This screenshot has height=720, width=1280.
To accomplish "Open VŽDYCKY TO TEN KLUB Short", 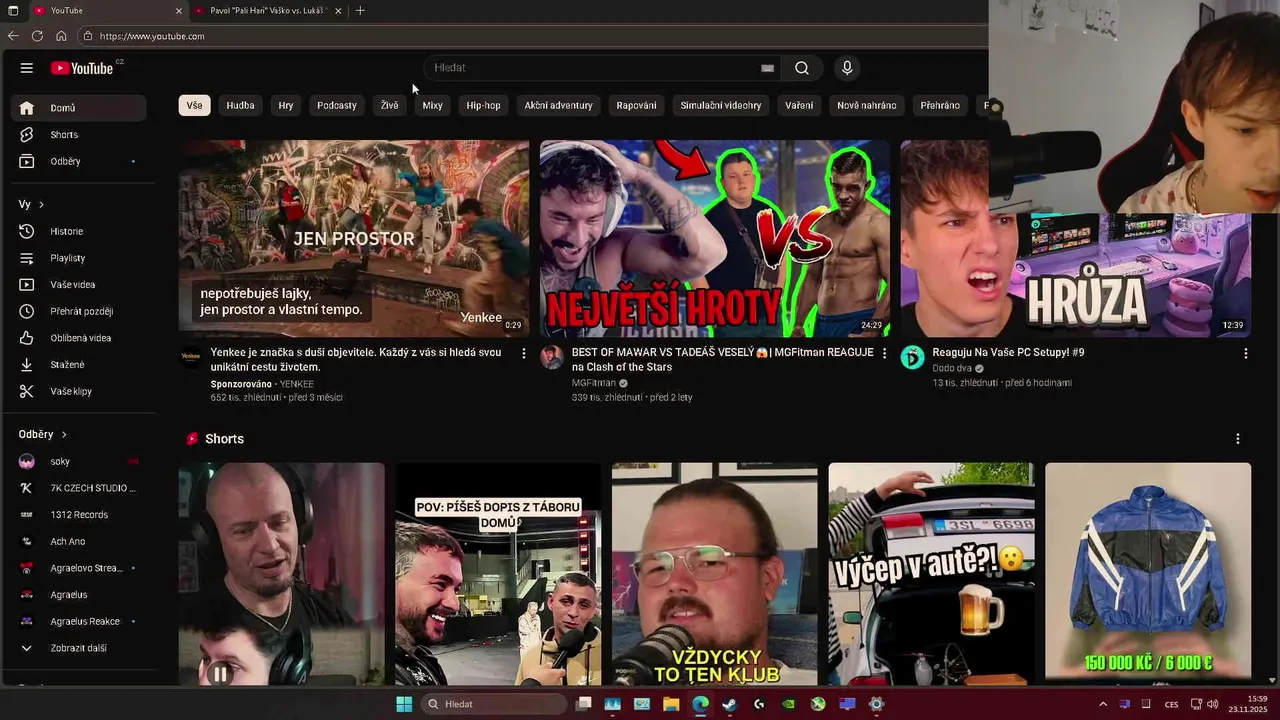I will point(715,573).
